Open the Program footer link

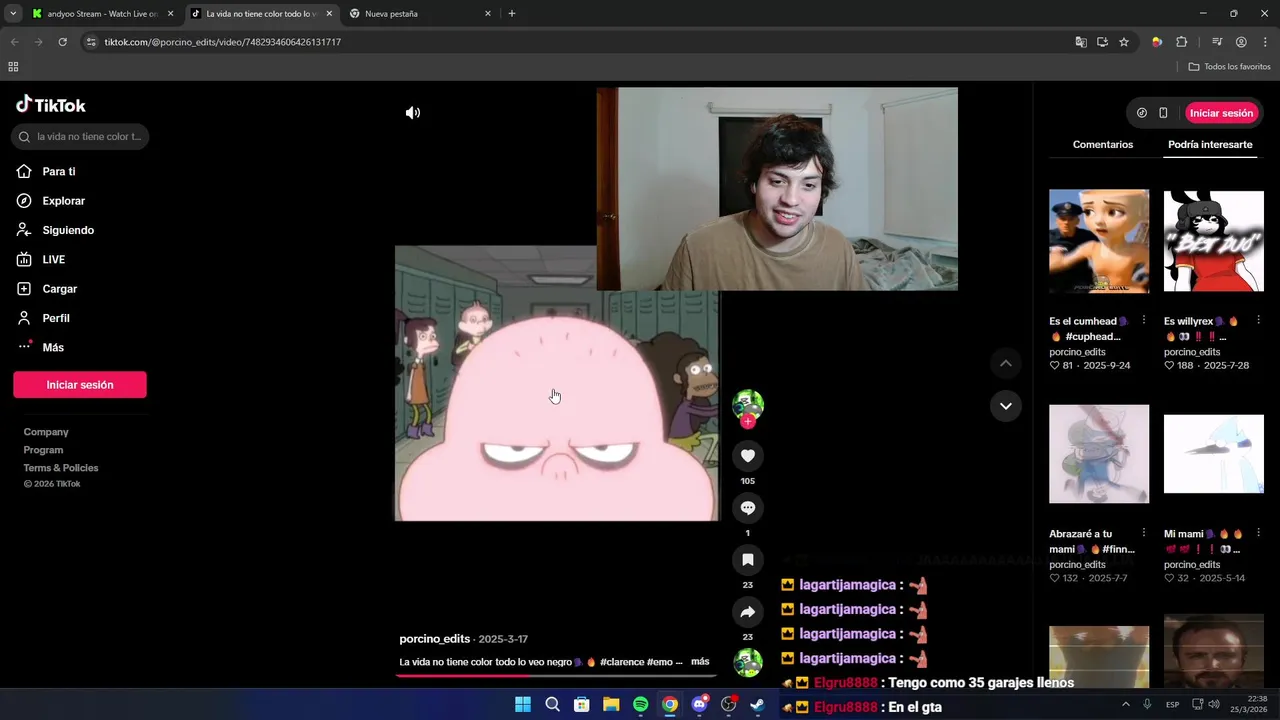coord(43,450)
